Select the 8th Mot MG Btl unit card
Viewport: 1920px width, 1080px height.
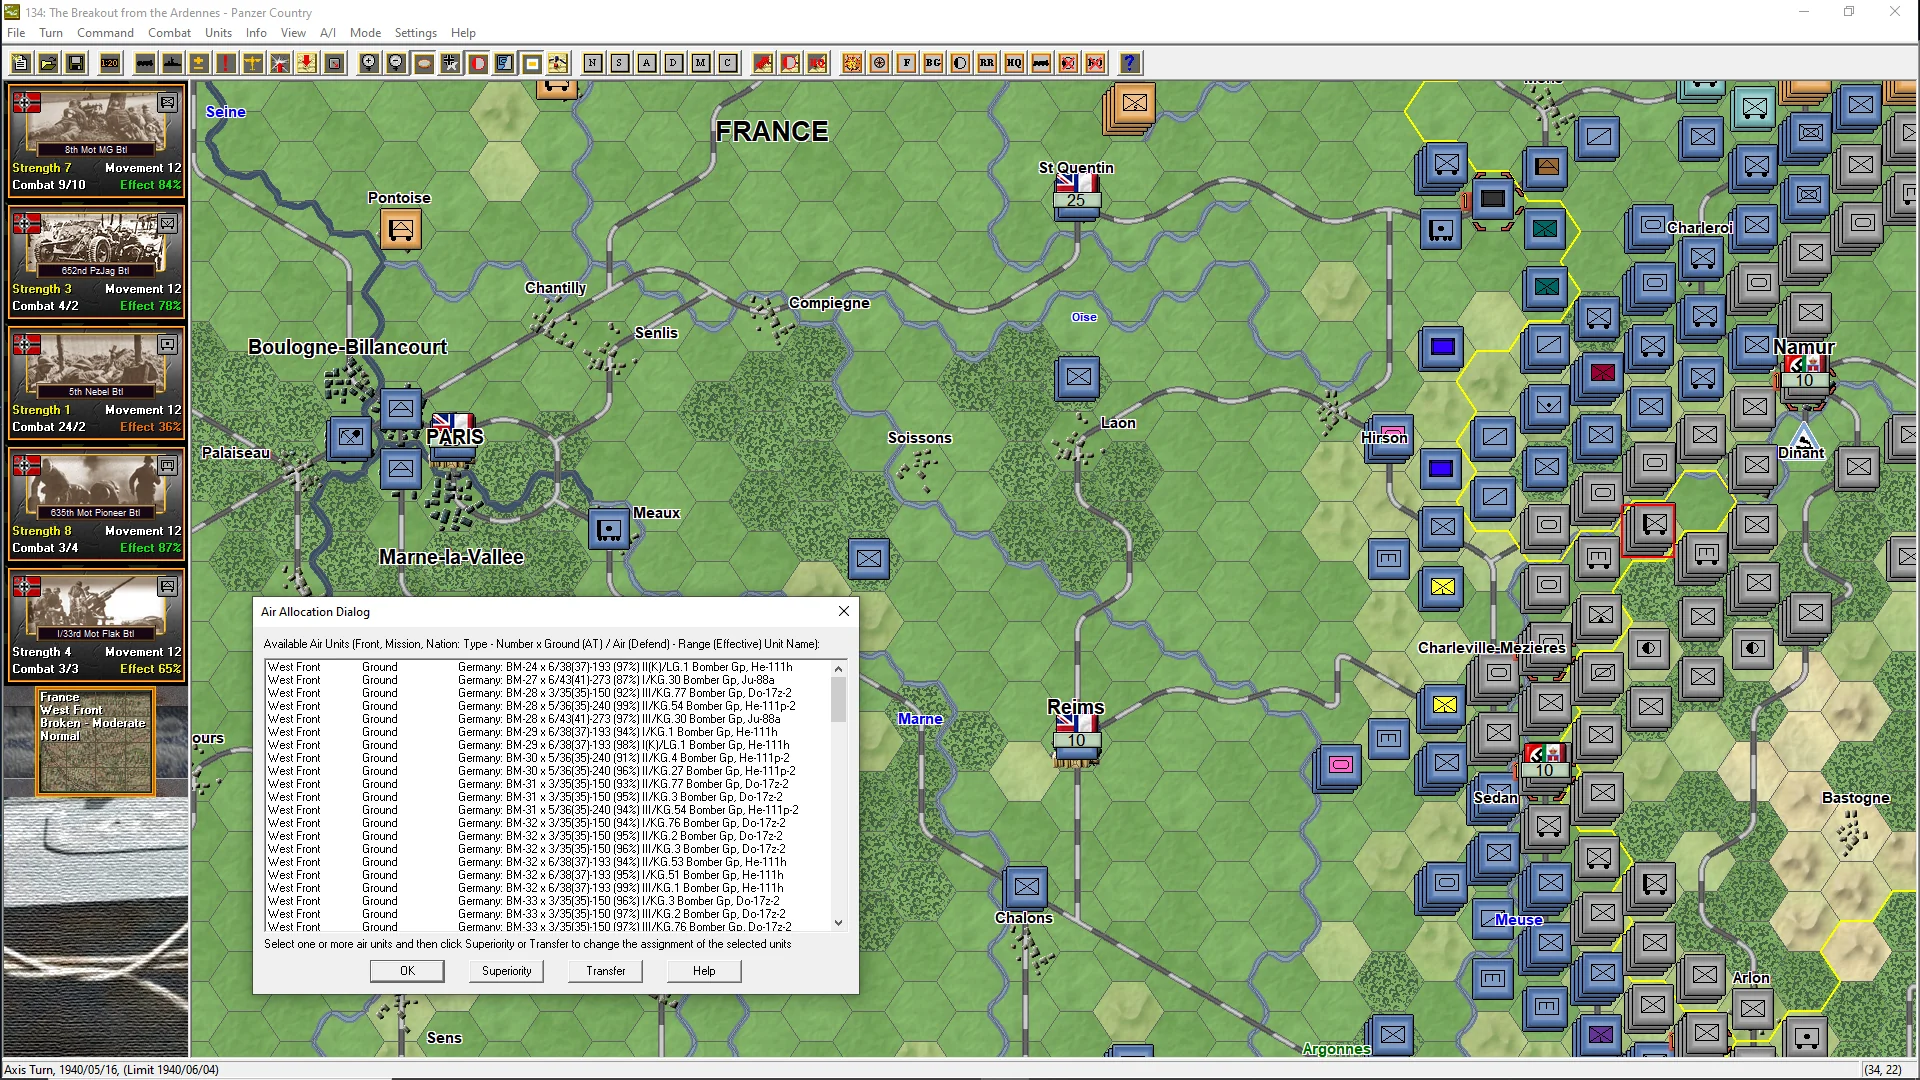pos(96,140)
